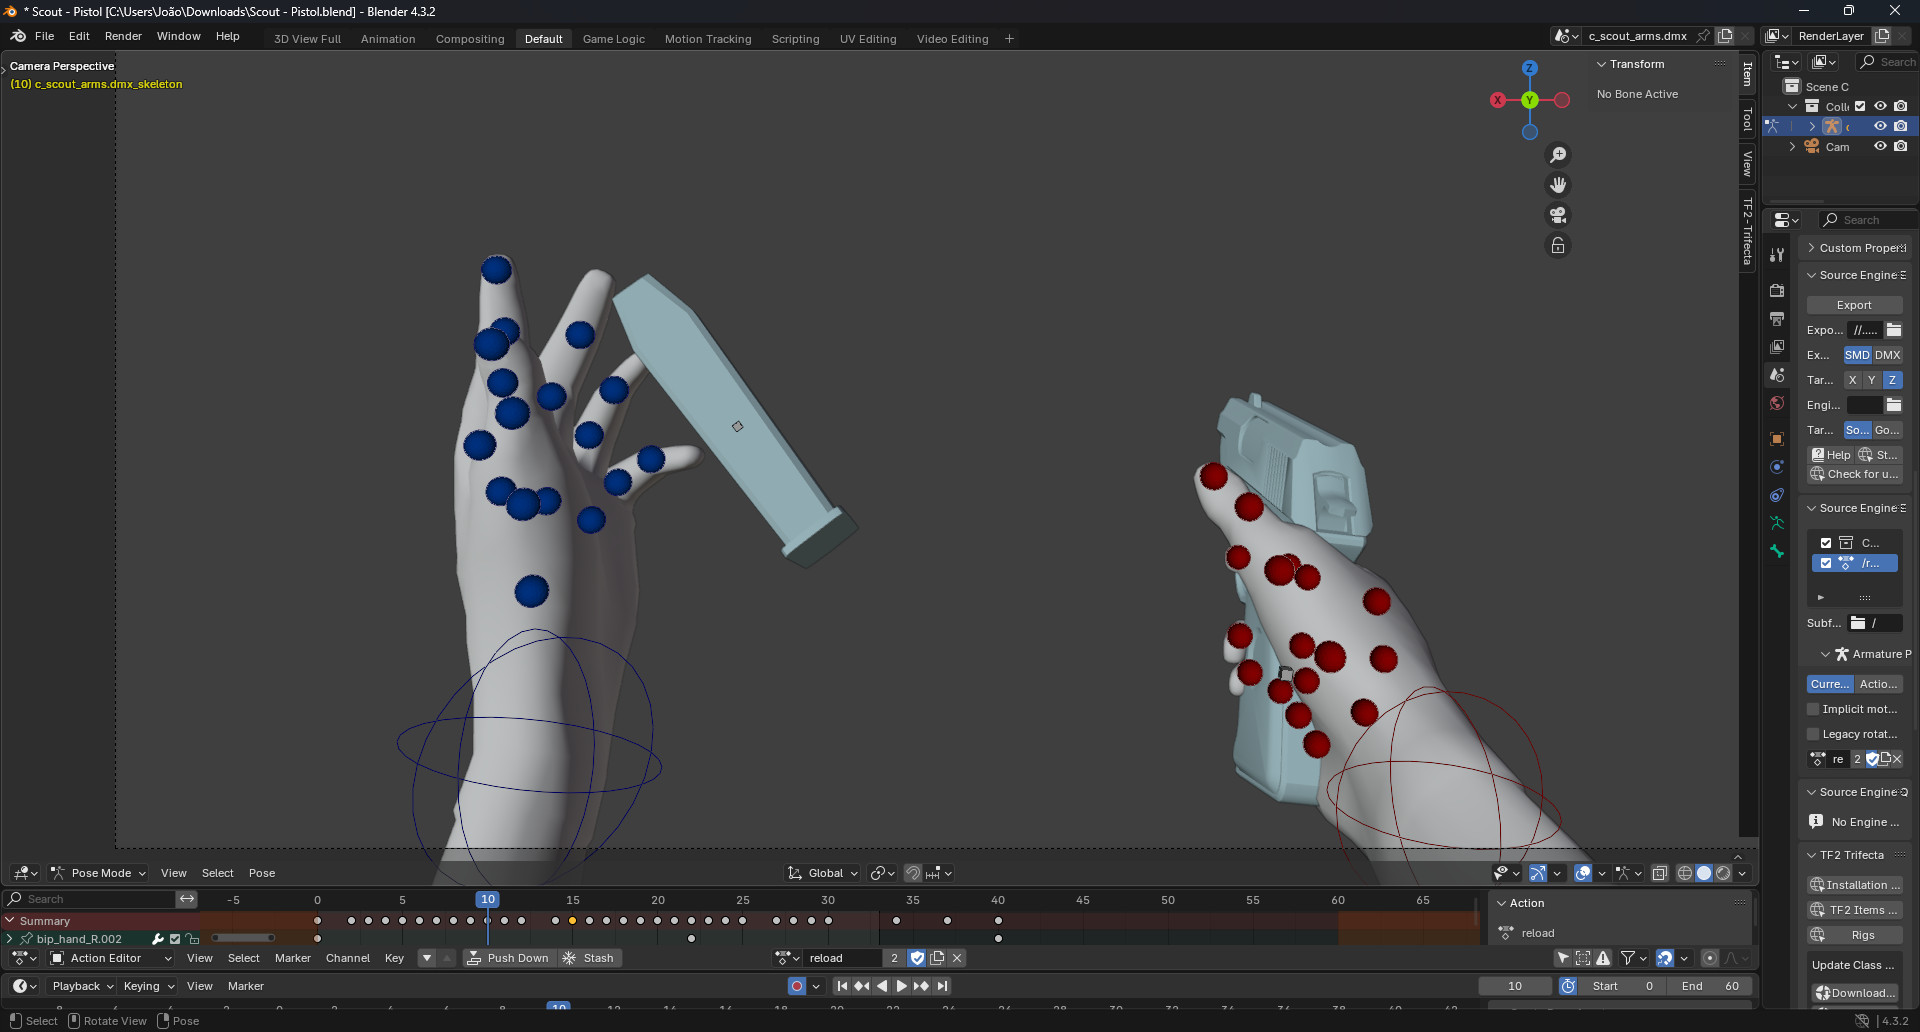Viewport: 1920px width, 1032px height.
Task: Click the Toggle X-Ray icon in viewport header
Action: pos(1660,873)
